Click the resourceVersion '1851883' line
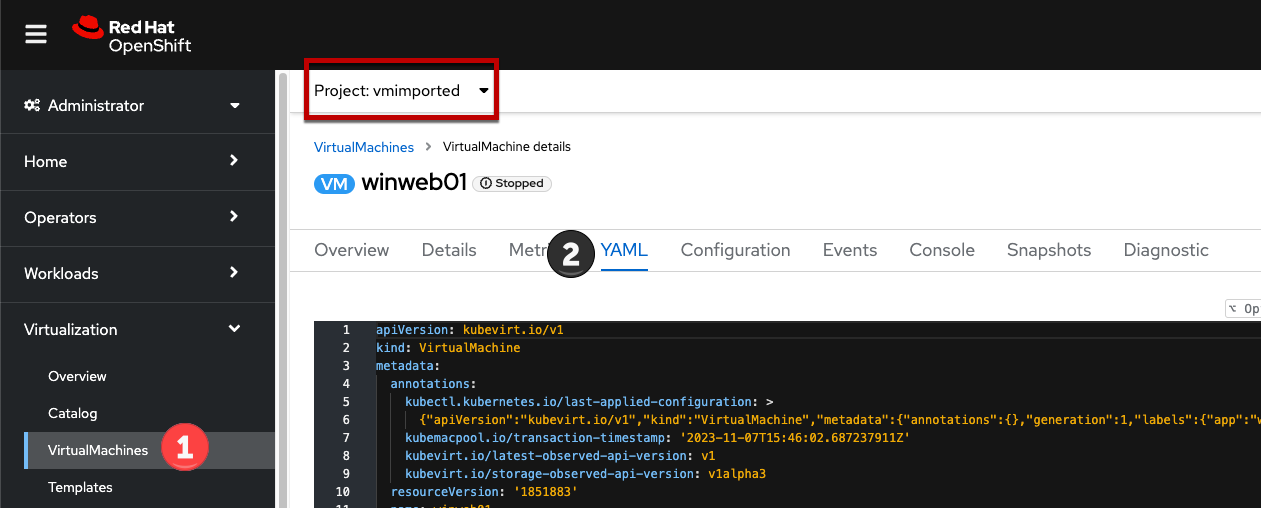This screenshot has height=508, width=1261. pyautogui.click(x=484, y=492)
